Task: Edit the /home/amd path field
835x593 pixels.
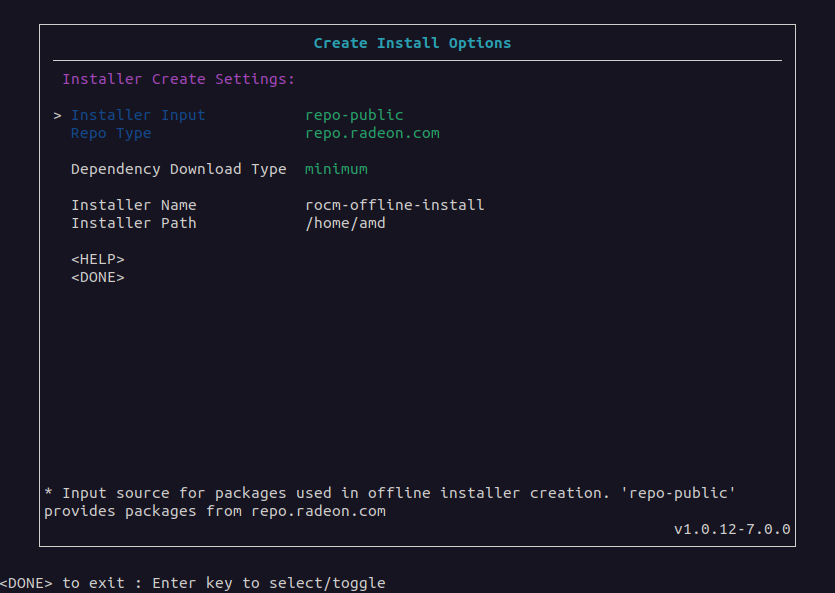Action: point(345,224)
